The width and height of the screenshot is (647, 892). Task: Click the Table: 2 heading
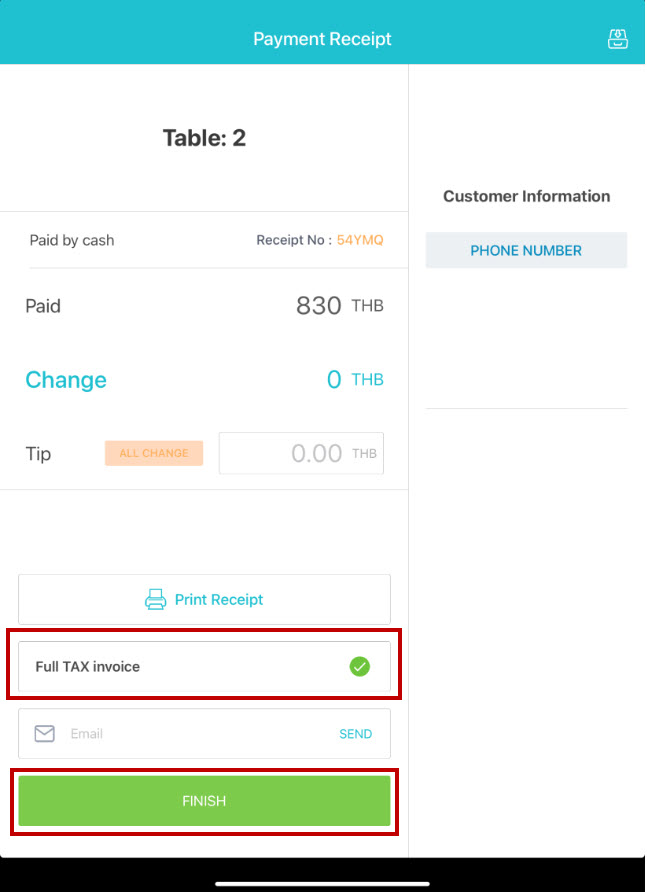204,138
